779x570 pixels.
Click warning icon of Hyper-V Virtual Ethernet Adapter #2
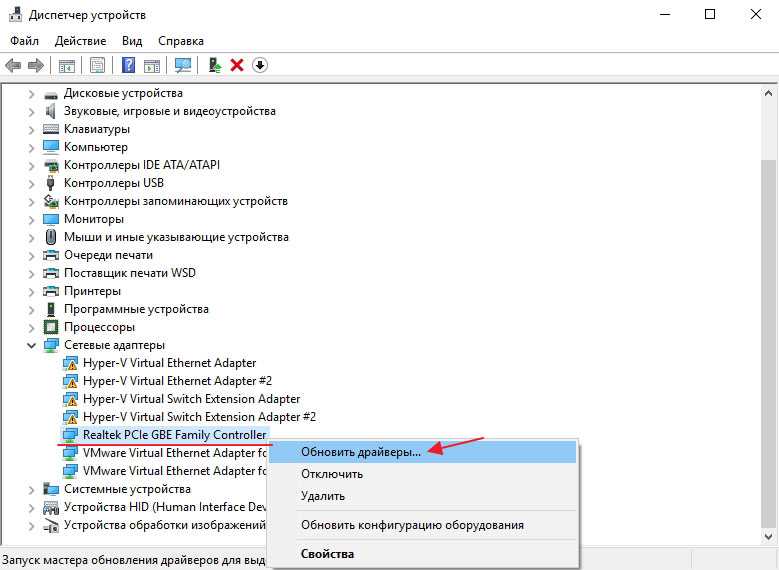[x=70, y=381]
